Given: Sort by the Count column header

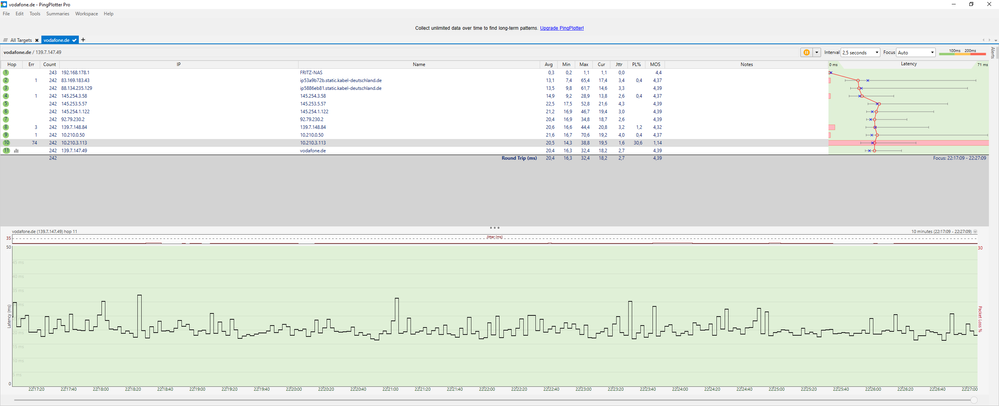Looking at the screenshot, I should point(50,64).
